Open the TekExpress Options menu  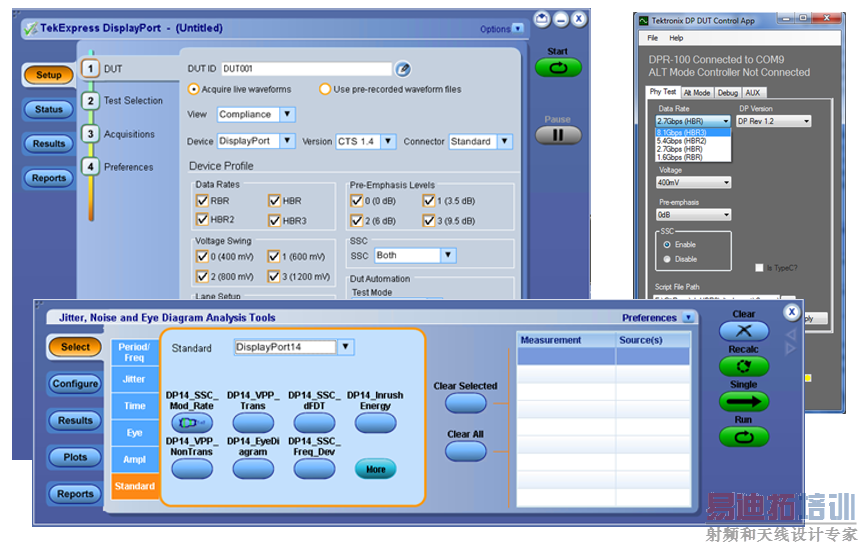[501, 29]
